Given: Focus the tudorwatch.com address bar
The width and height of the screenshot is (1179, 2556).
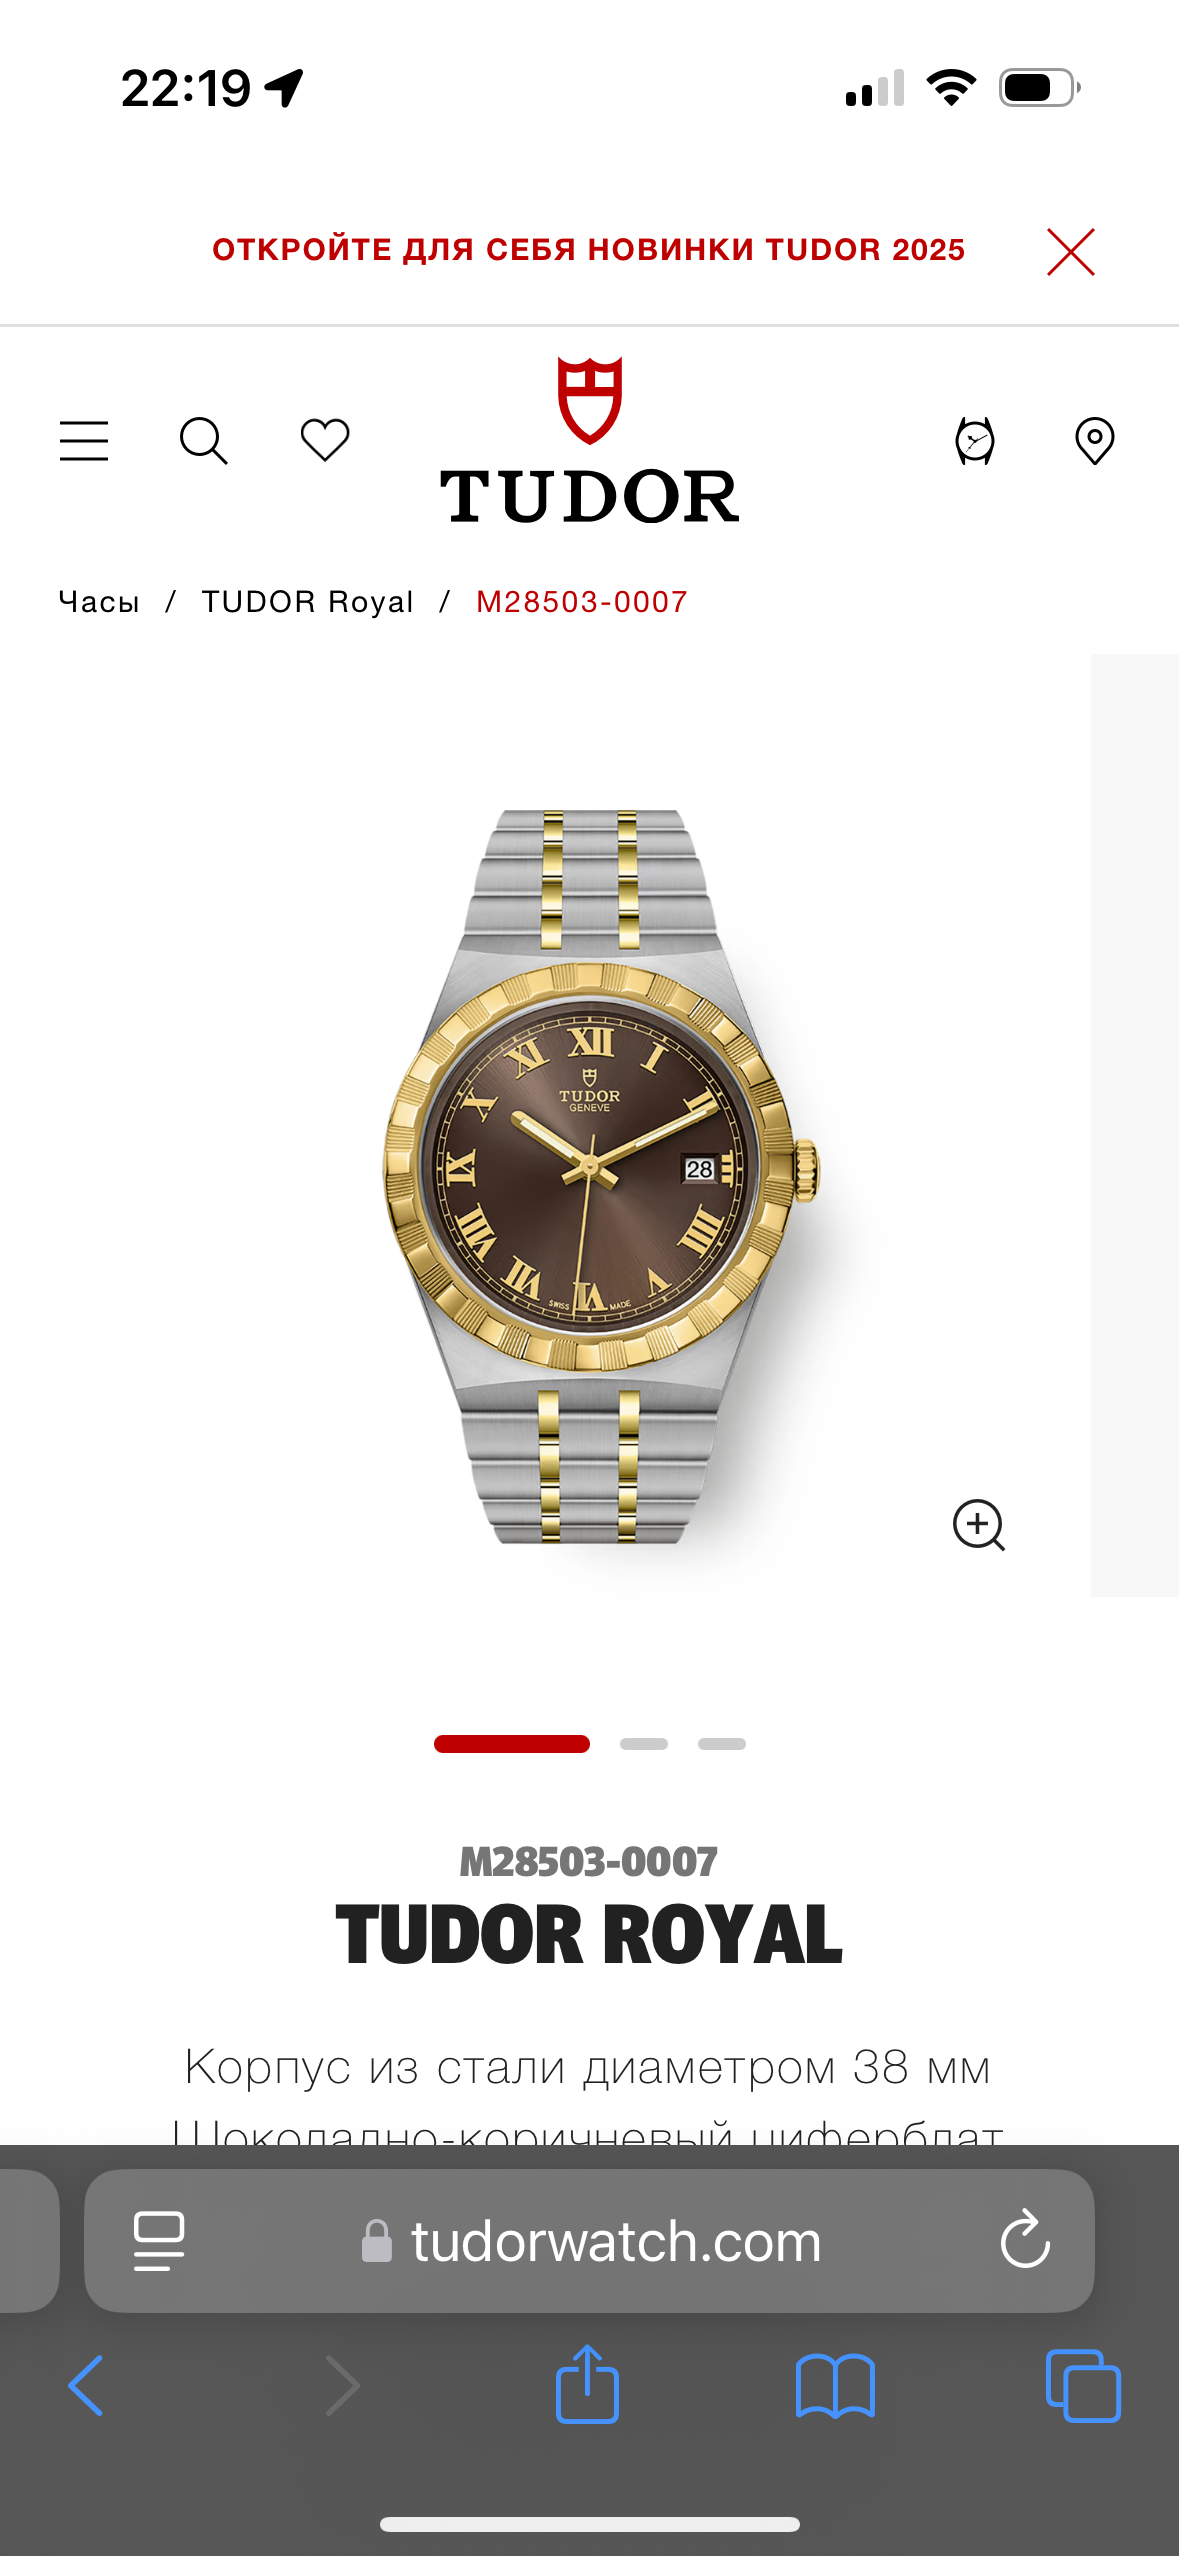Looking at the screenshot, I should point(589,2241).
